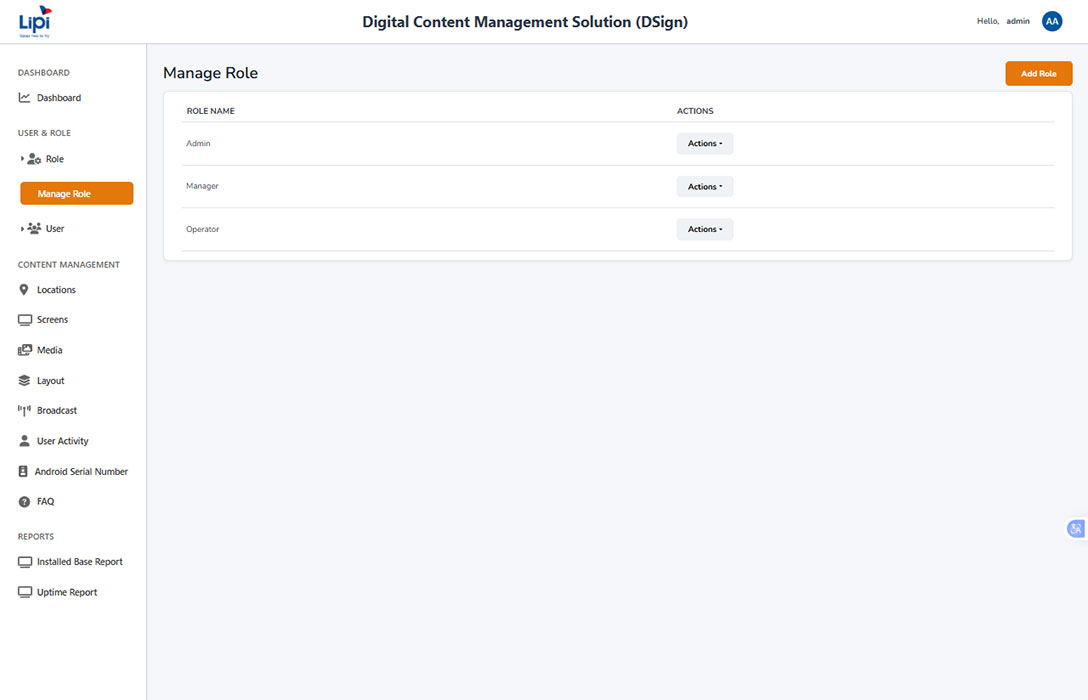Click the User menu label
This screenshot has height=700, width=1088.
tap(55, 228)
